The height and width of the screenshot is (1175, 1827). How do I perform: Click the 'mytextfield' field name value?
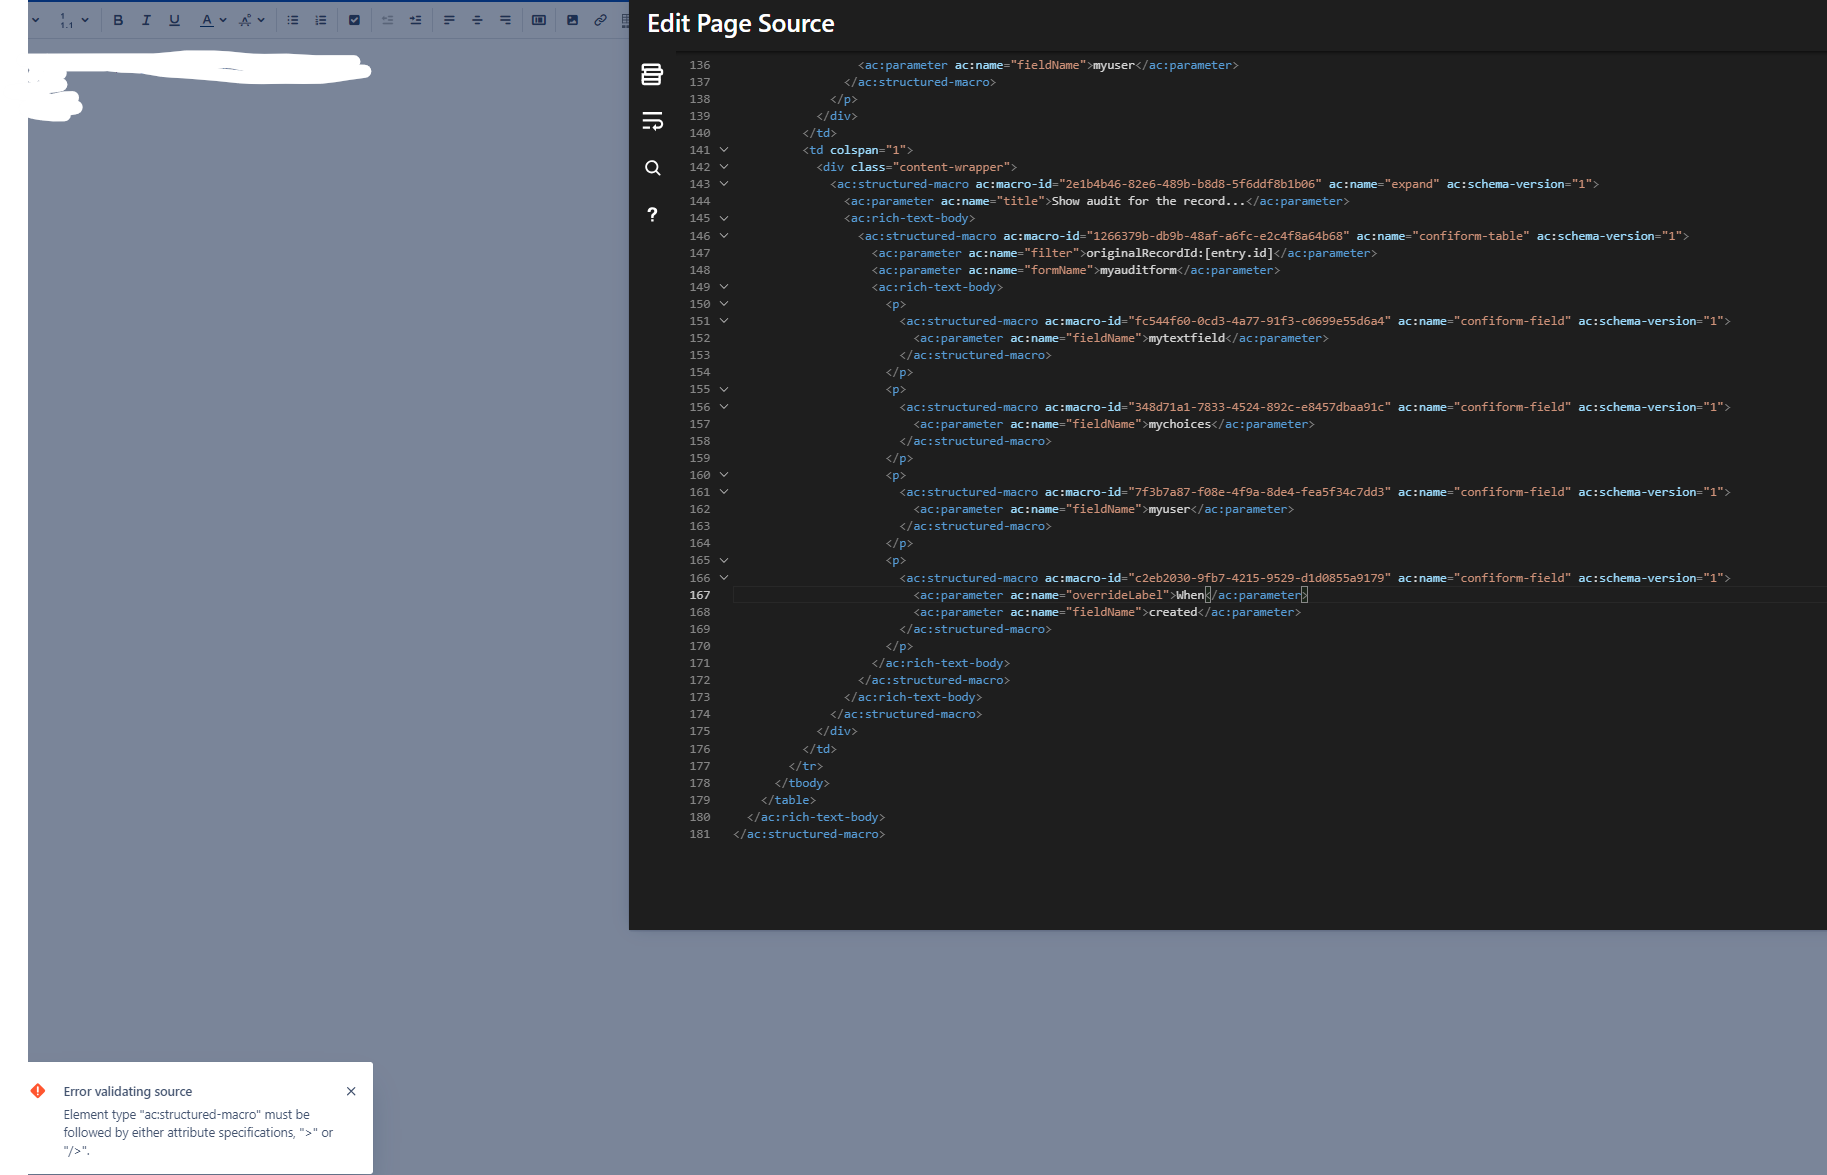pos(1187,338)
